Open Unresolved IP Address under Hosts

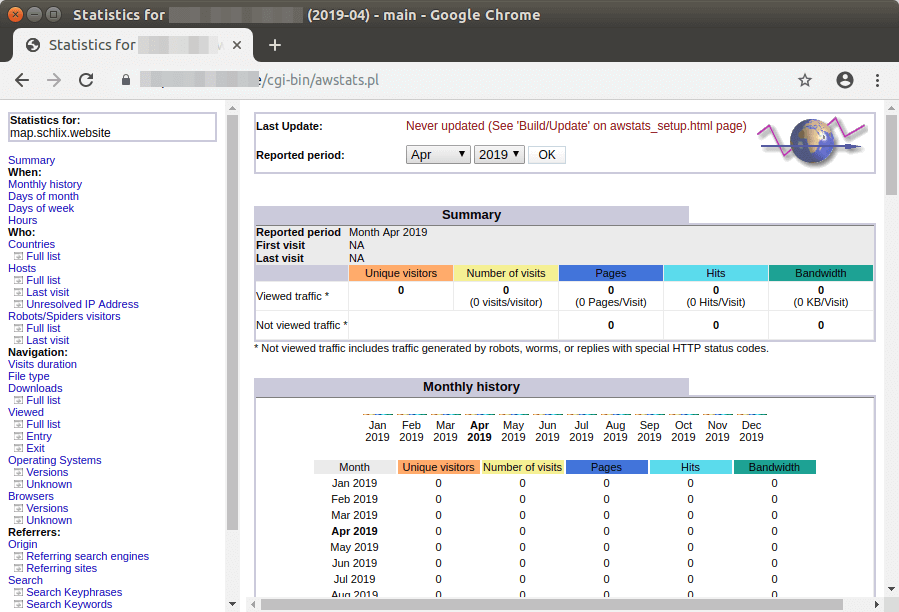pos(82,304)
